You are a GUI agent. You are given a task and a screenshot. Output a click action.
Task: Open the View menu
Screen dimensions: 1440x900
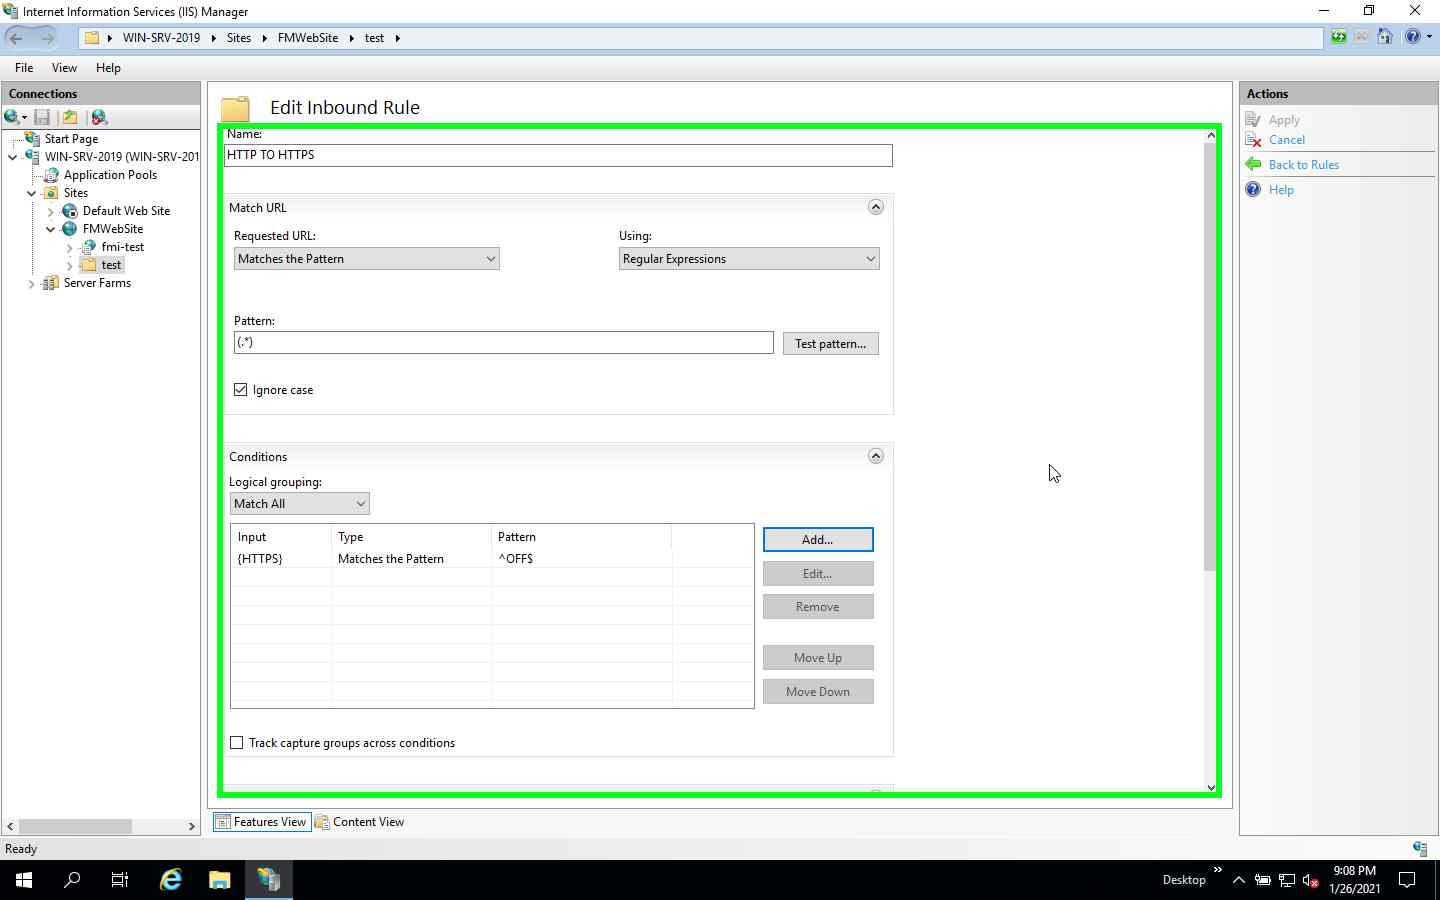(x=64, y=67)
